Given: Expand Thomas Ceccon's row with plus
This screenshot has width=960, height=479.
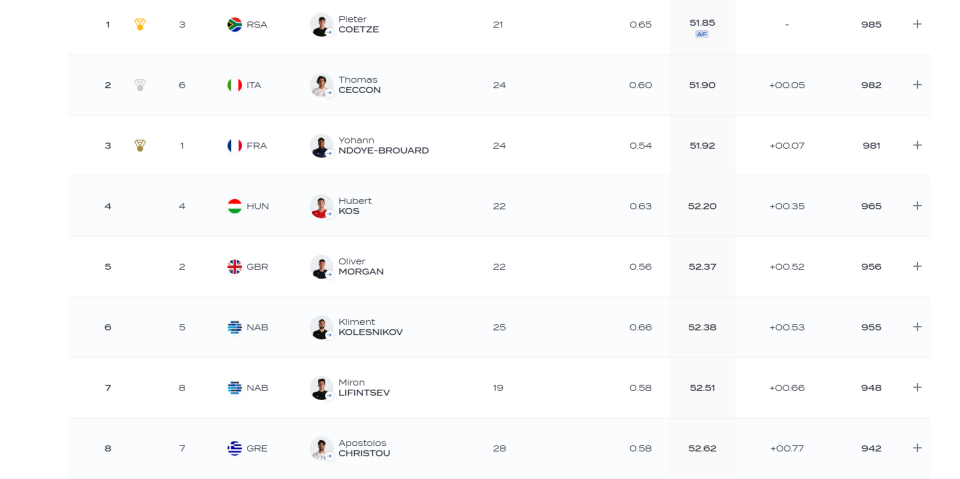Looking at the screenshot, I should tap(917, 85).
